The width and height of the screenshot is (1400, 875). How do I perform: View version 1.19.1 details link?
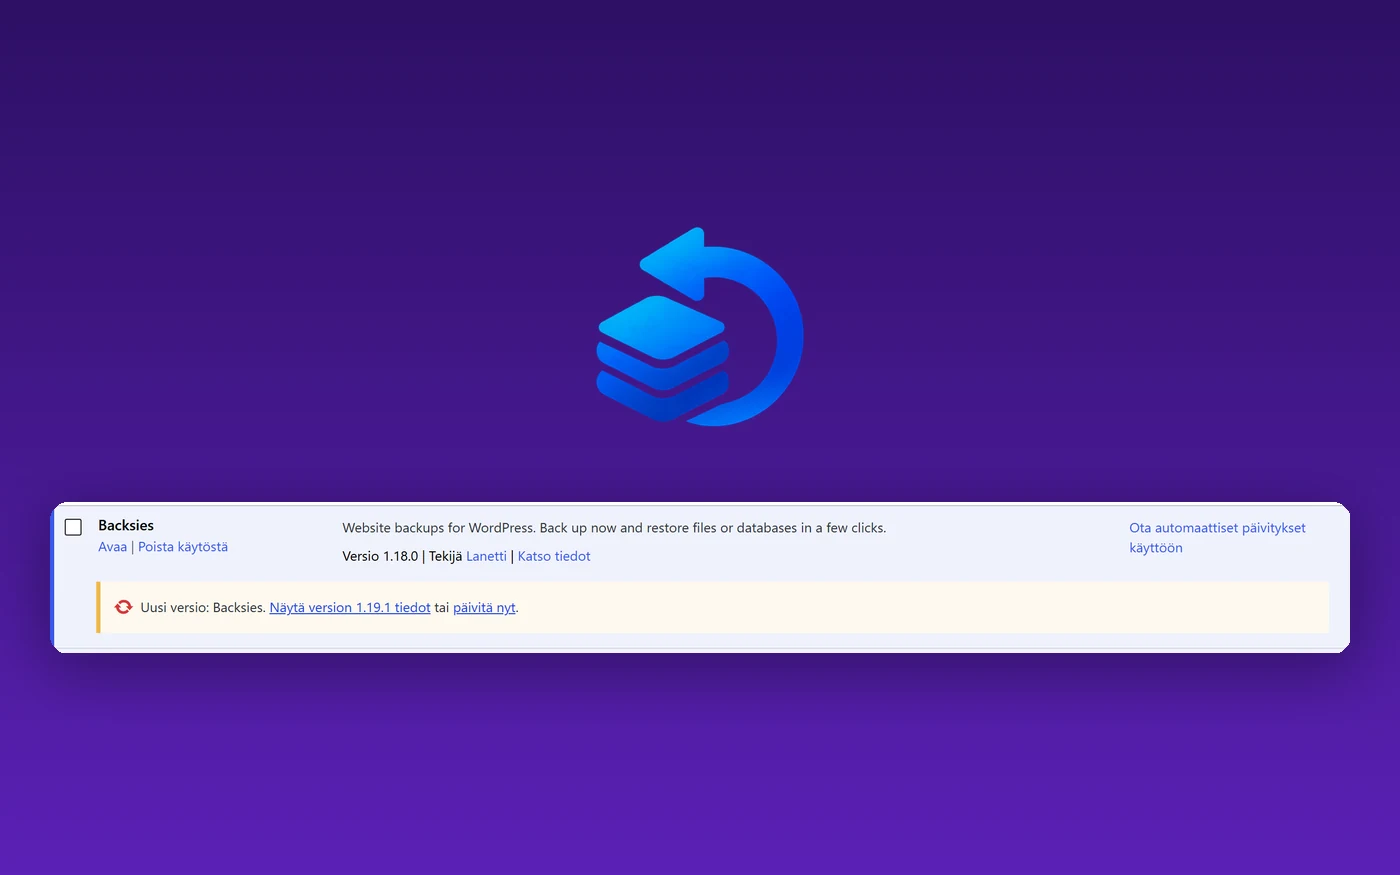(x=350, y=607)
